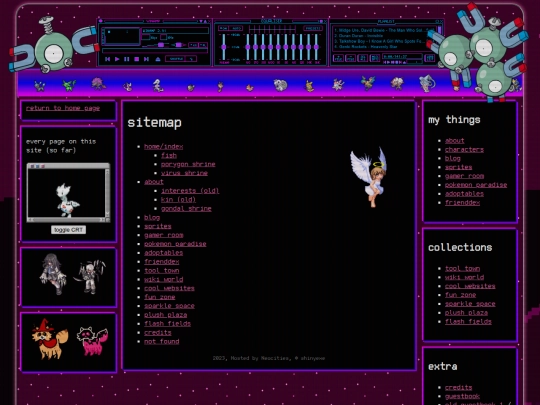Click the white-haired character sprite
Screen dimensions: 540x405
point(90,277)
